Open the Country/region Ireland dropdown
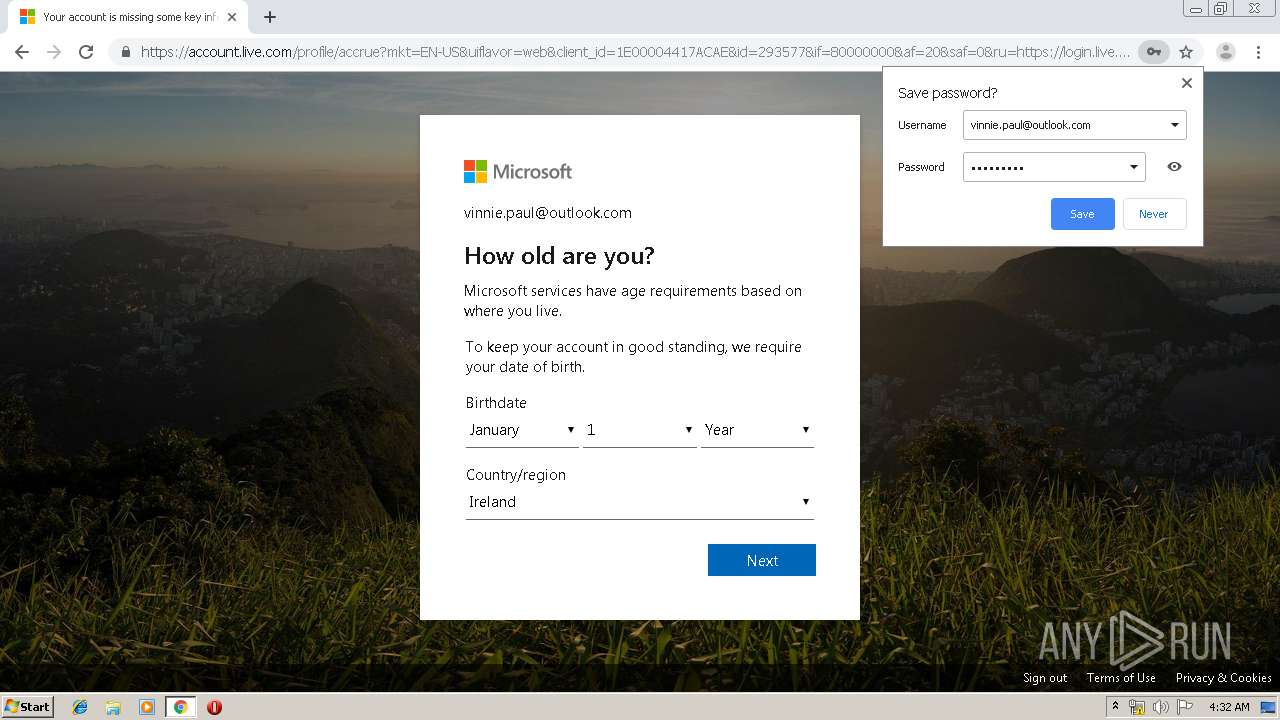Viewport: 1280px width, 720px height. coord(640,502)
